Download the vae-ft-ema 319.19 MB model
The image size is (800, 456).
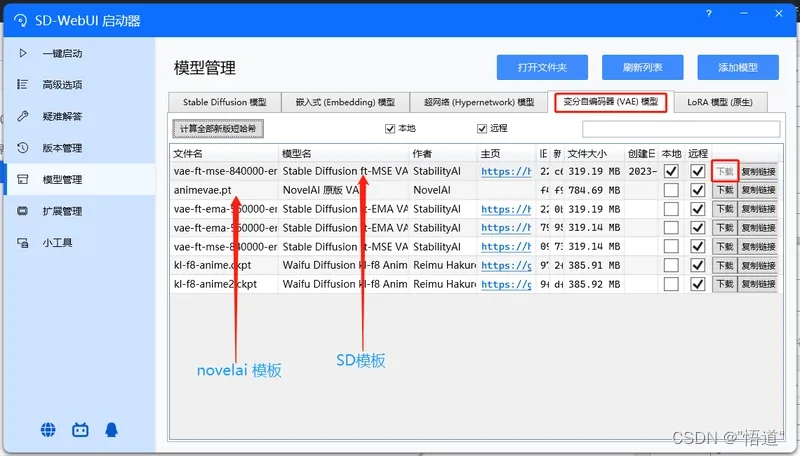click(724, 209)
